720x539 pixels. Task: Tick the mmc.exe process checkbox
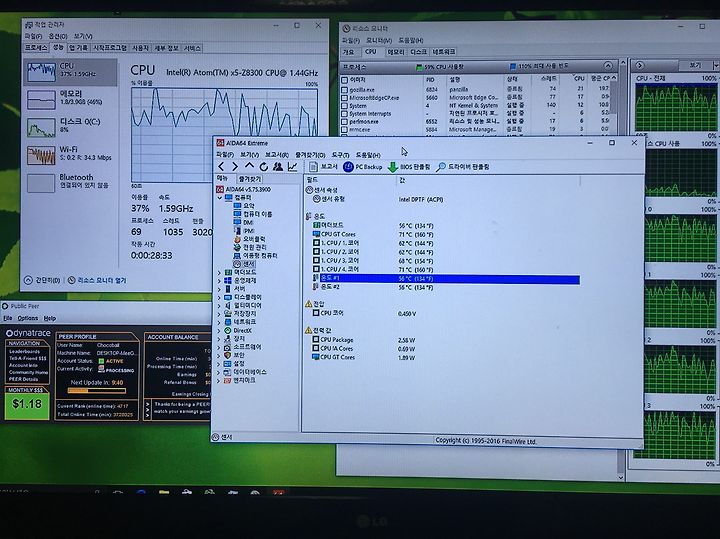pyautogui.click(x=344, y=129)
